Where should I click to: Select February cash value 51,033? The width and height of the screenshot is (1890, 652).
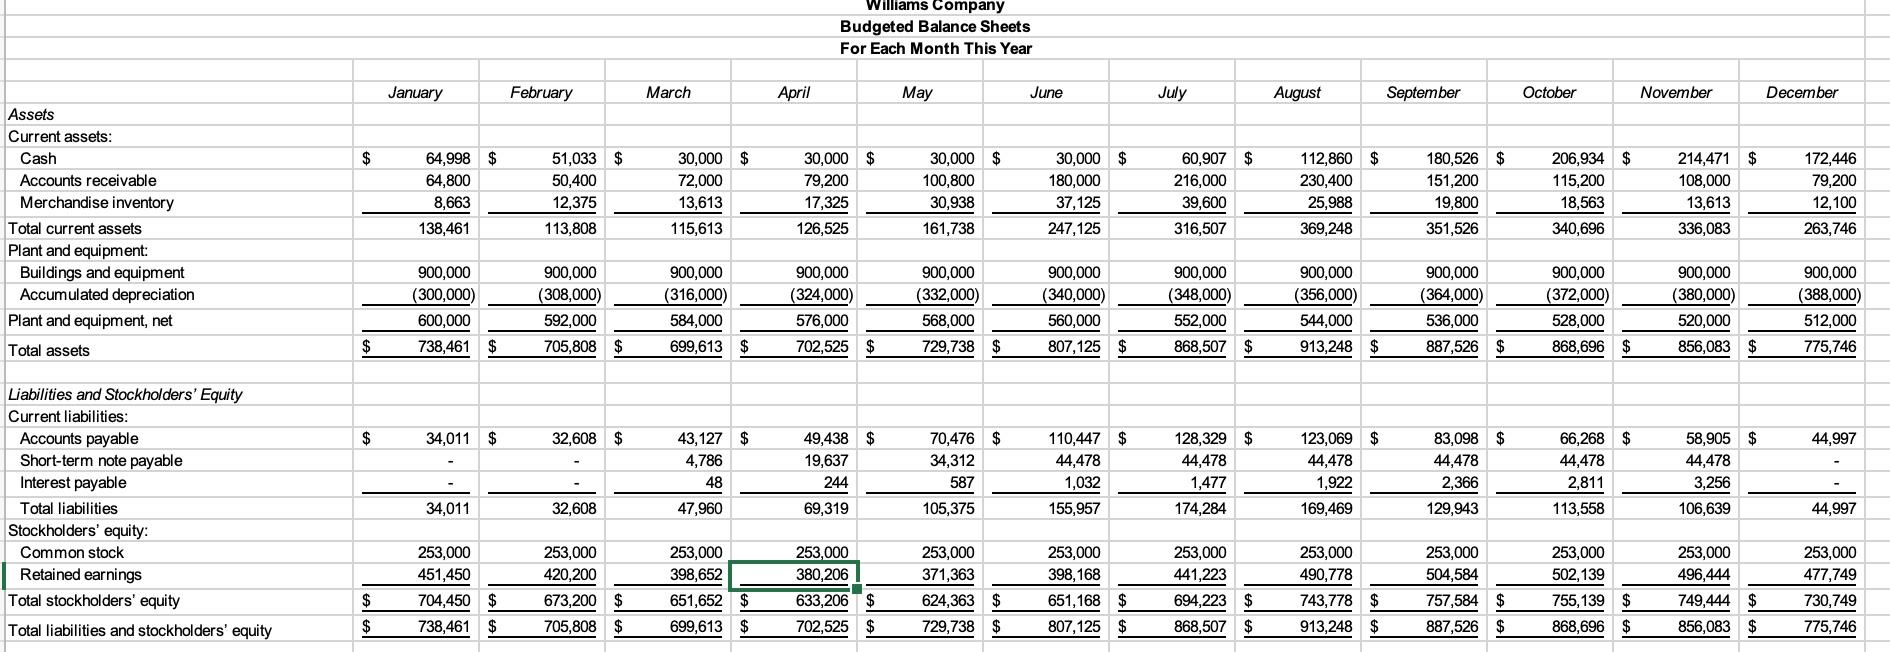coord(573,158)
